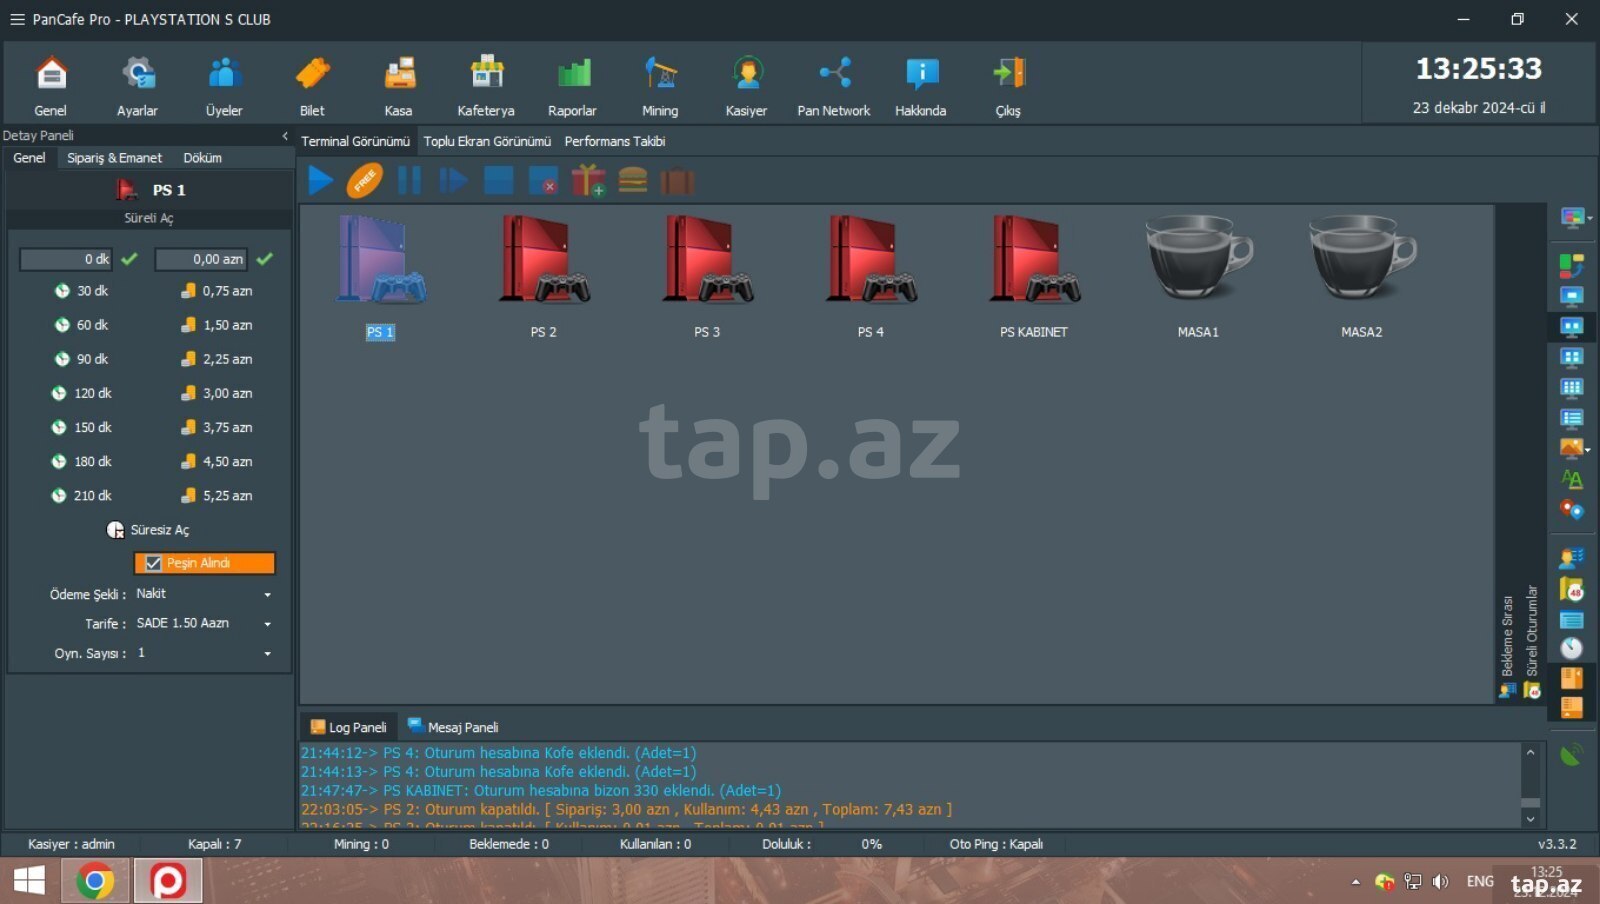Viewport: 1600px width, 904px height.
Task: Open the Süreli Oturumlar side panel
Action: pyautogui.click(x=1532, y=641)
